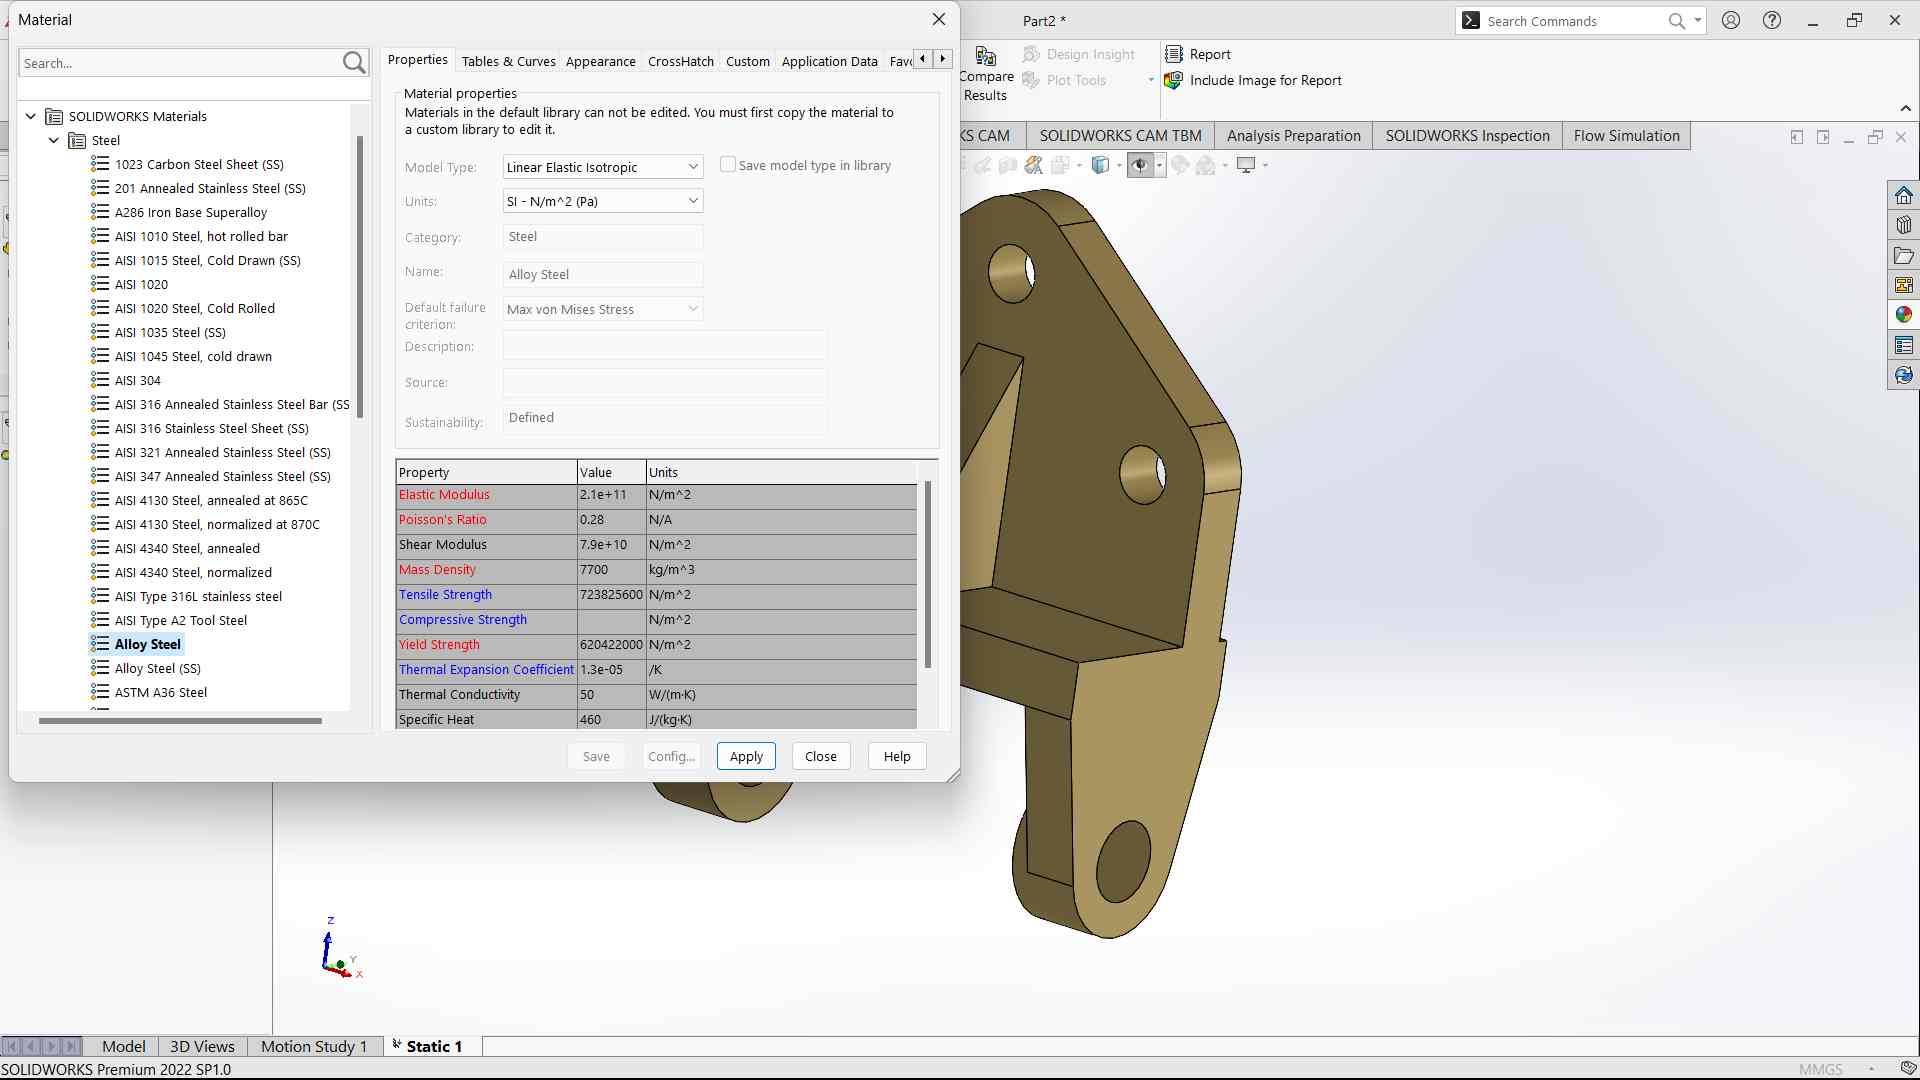Viewport: 1920px width, 1080px height.
Task: Open the Model Type dropdown
Action: click(693, 167)
